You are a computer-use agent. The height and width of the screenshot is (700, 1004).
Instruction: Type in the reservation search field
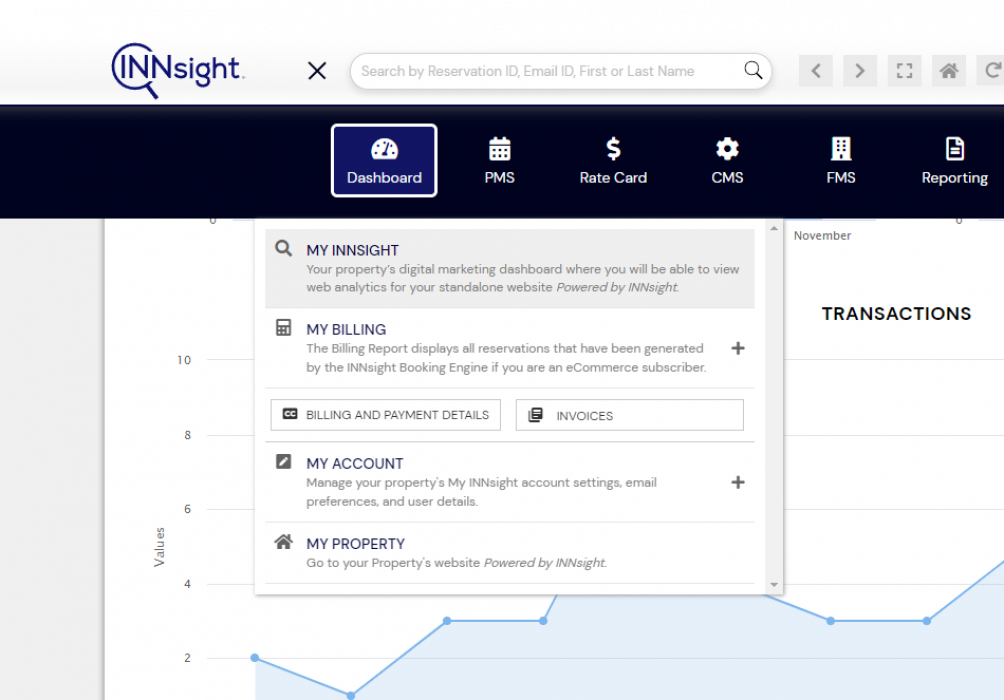pyautogui.click(x=545, y=71)
